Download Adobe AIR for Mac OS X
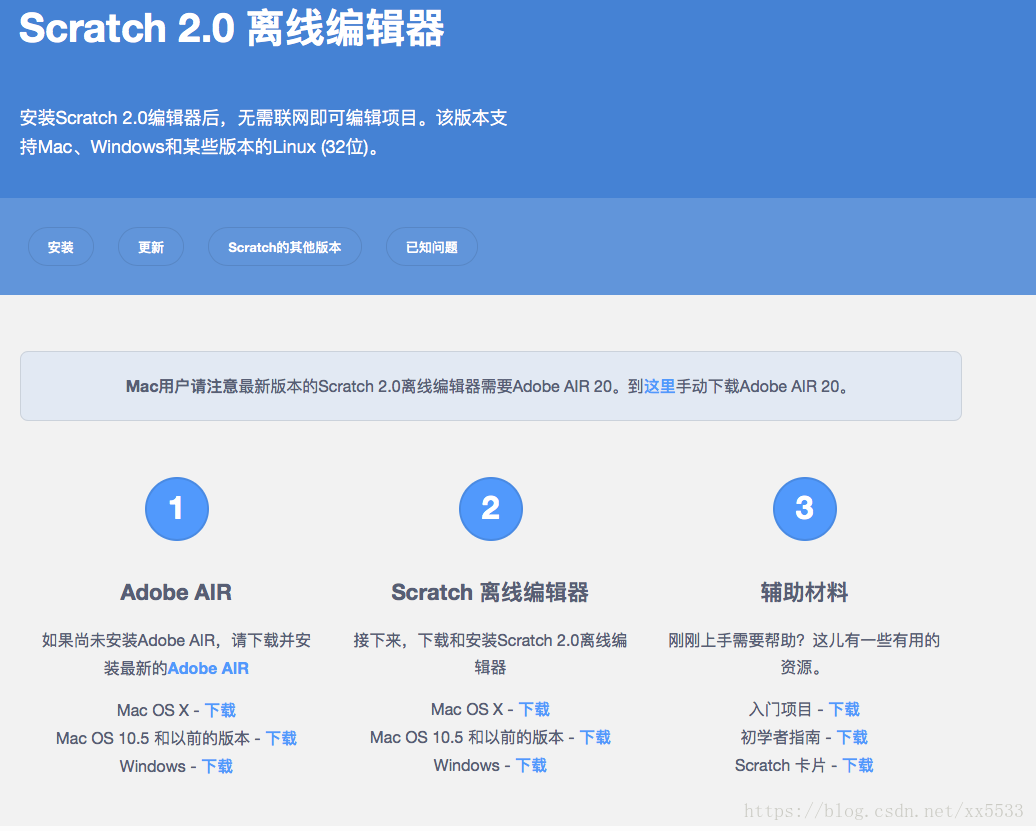Viewport: 1036px width, 831px height. (220, 710)
